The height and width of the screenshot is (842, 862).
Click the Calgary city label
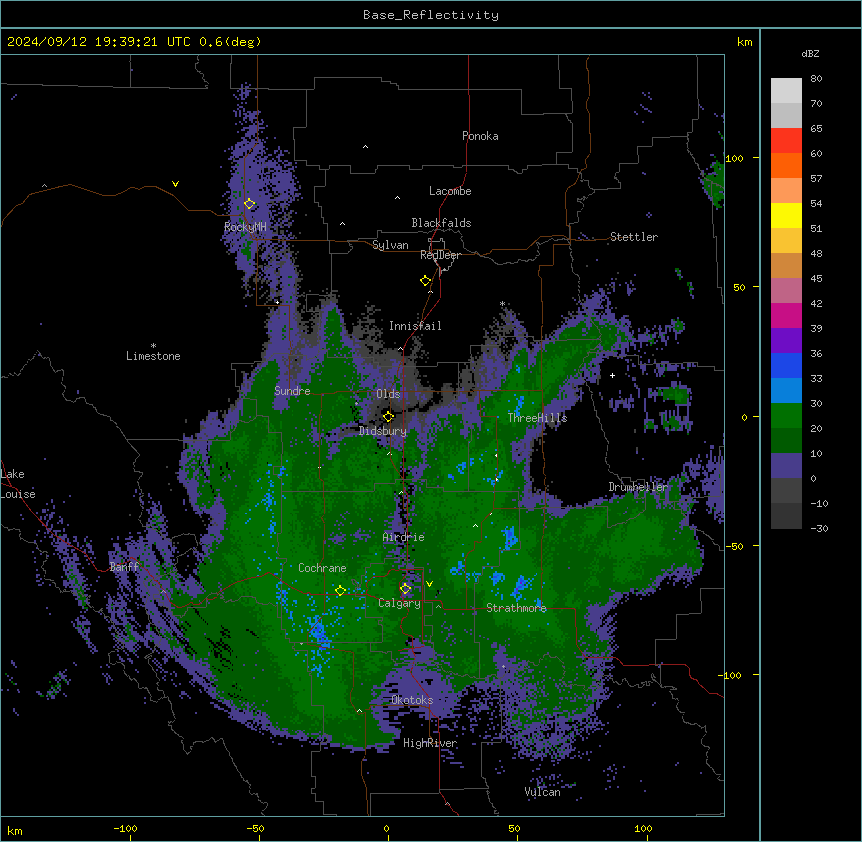(399, 603)
